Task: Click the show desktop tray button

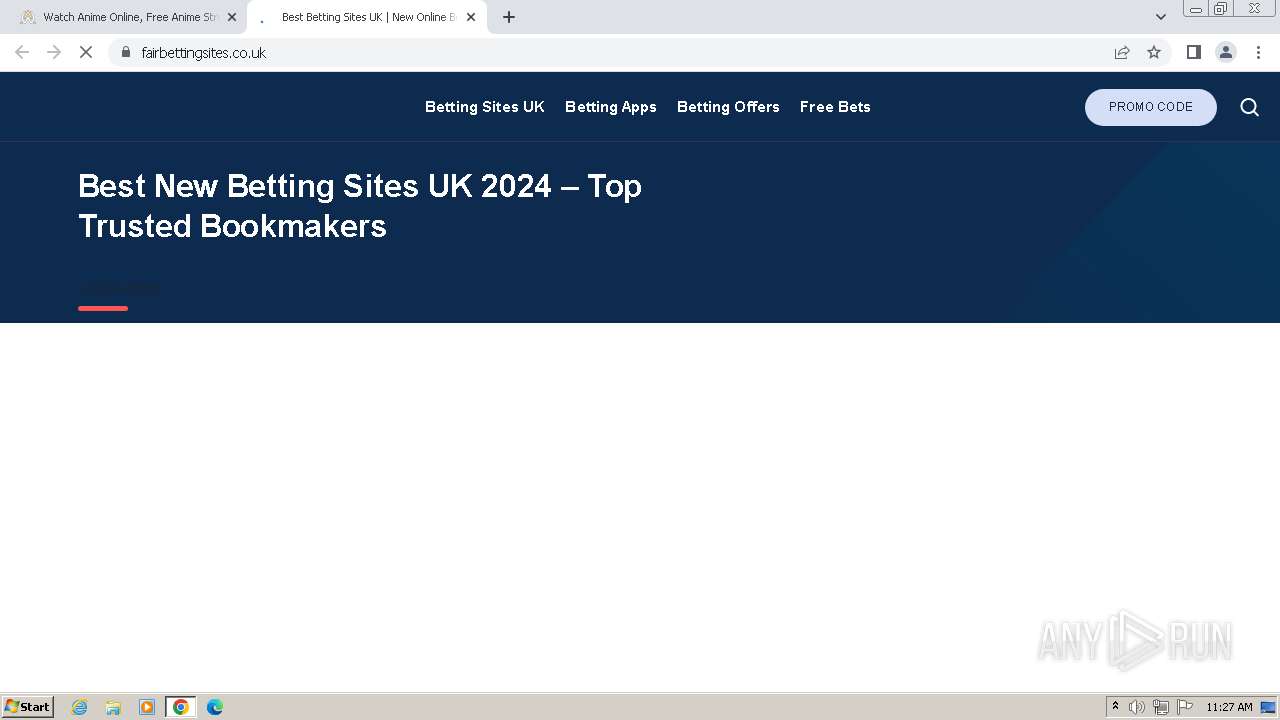Action: point(1269,707)
